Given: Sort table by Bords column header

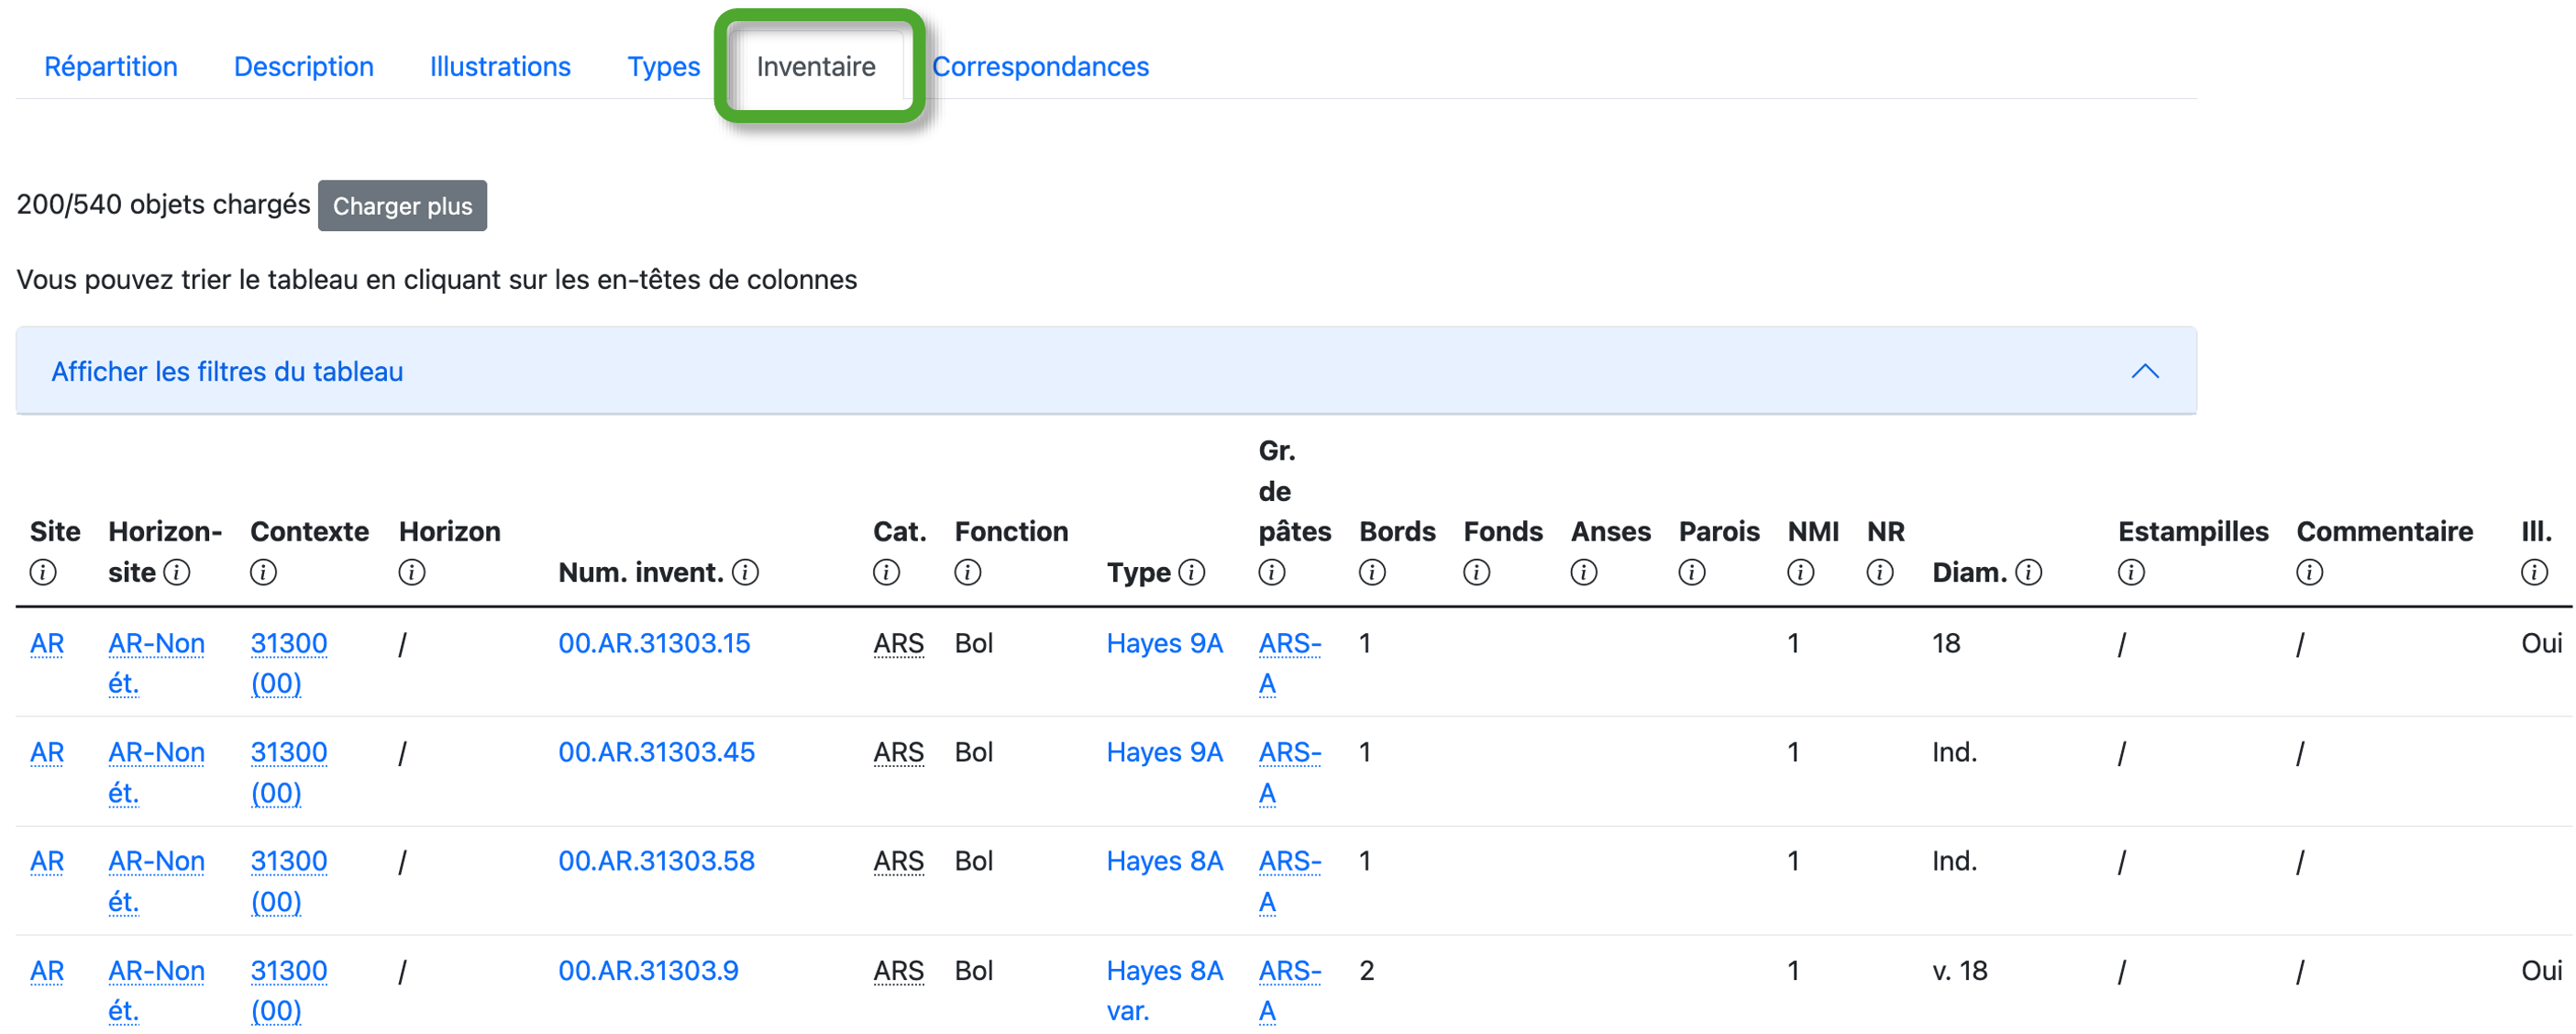Looking at the screenshot, I should (1396, 532).
